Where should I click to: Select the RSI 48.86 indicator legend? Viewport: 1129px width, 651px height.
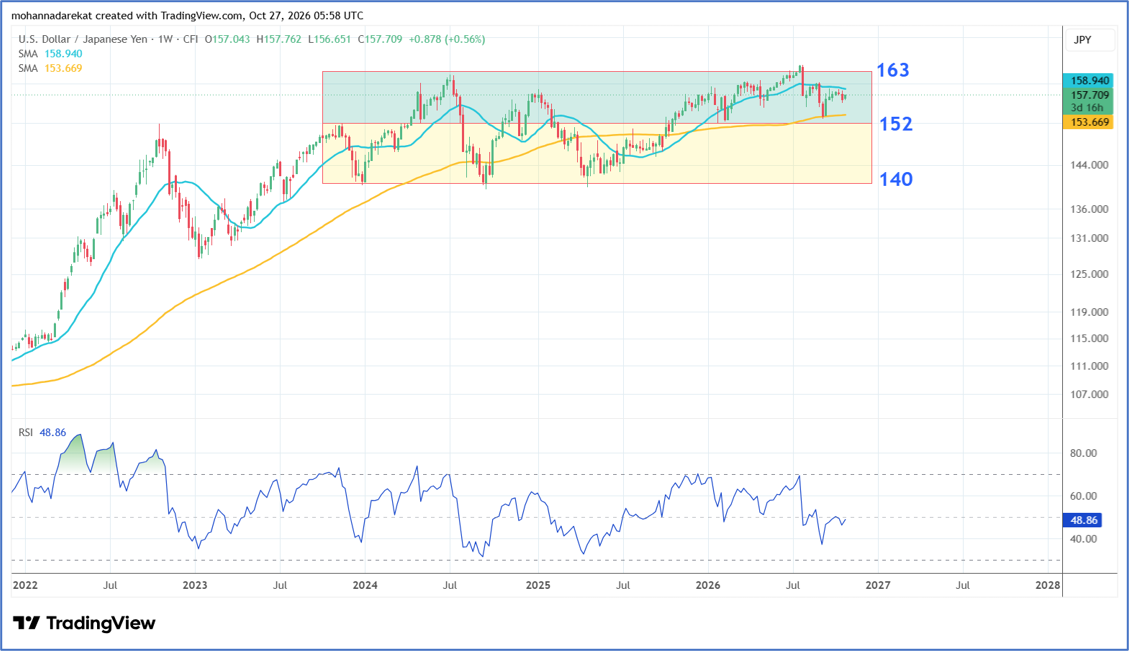coord(42,432)
